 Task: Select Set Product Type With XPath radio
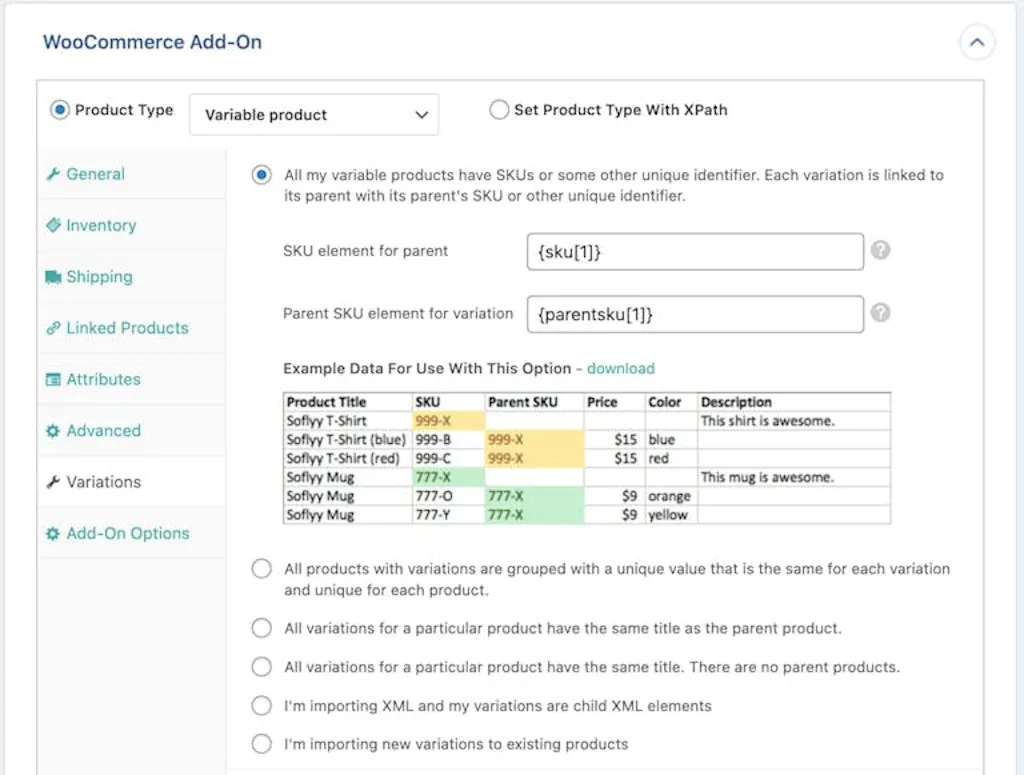[499, 110]
